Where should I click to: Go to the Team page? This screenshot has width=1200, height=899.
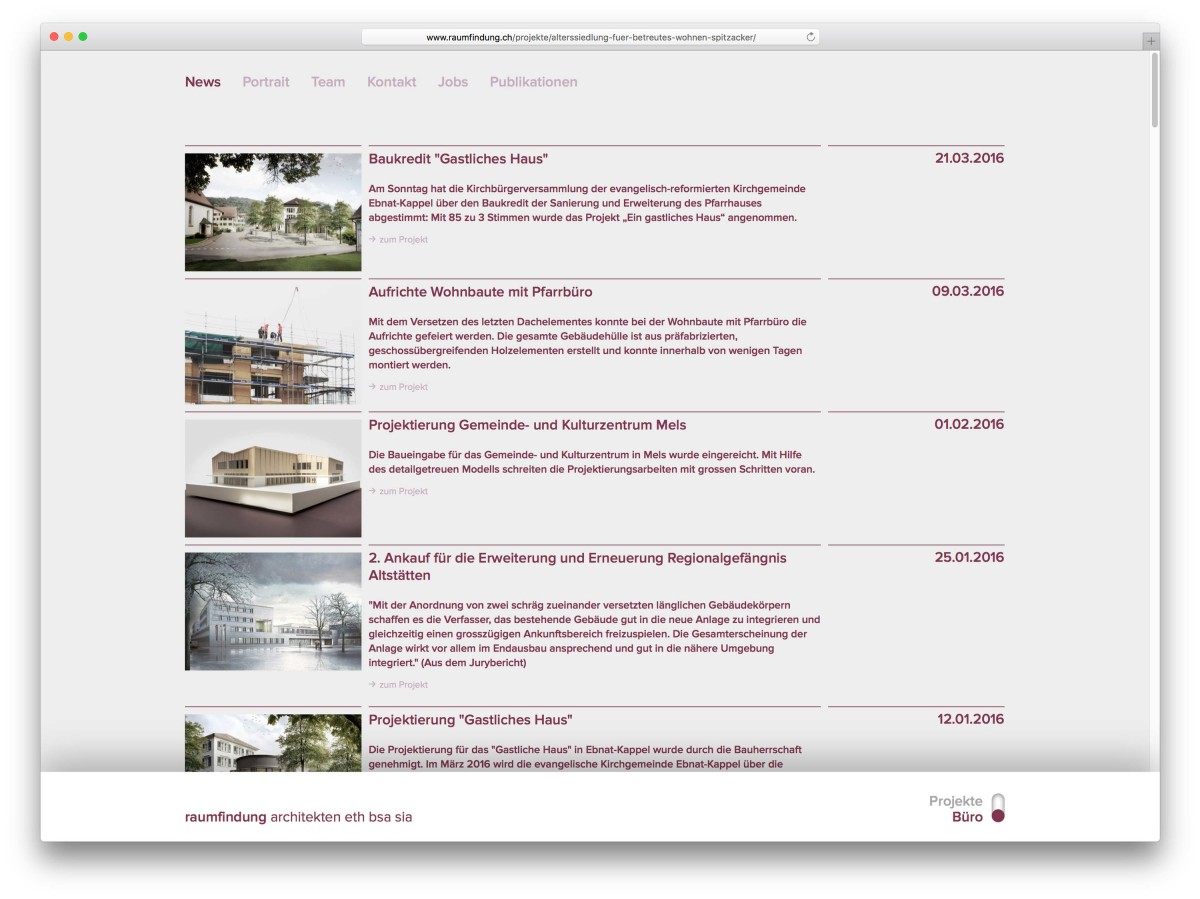327,82
